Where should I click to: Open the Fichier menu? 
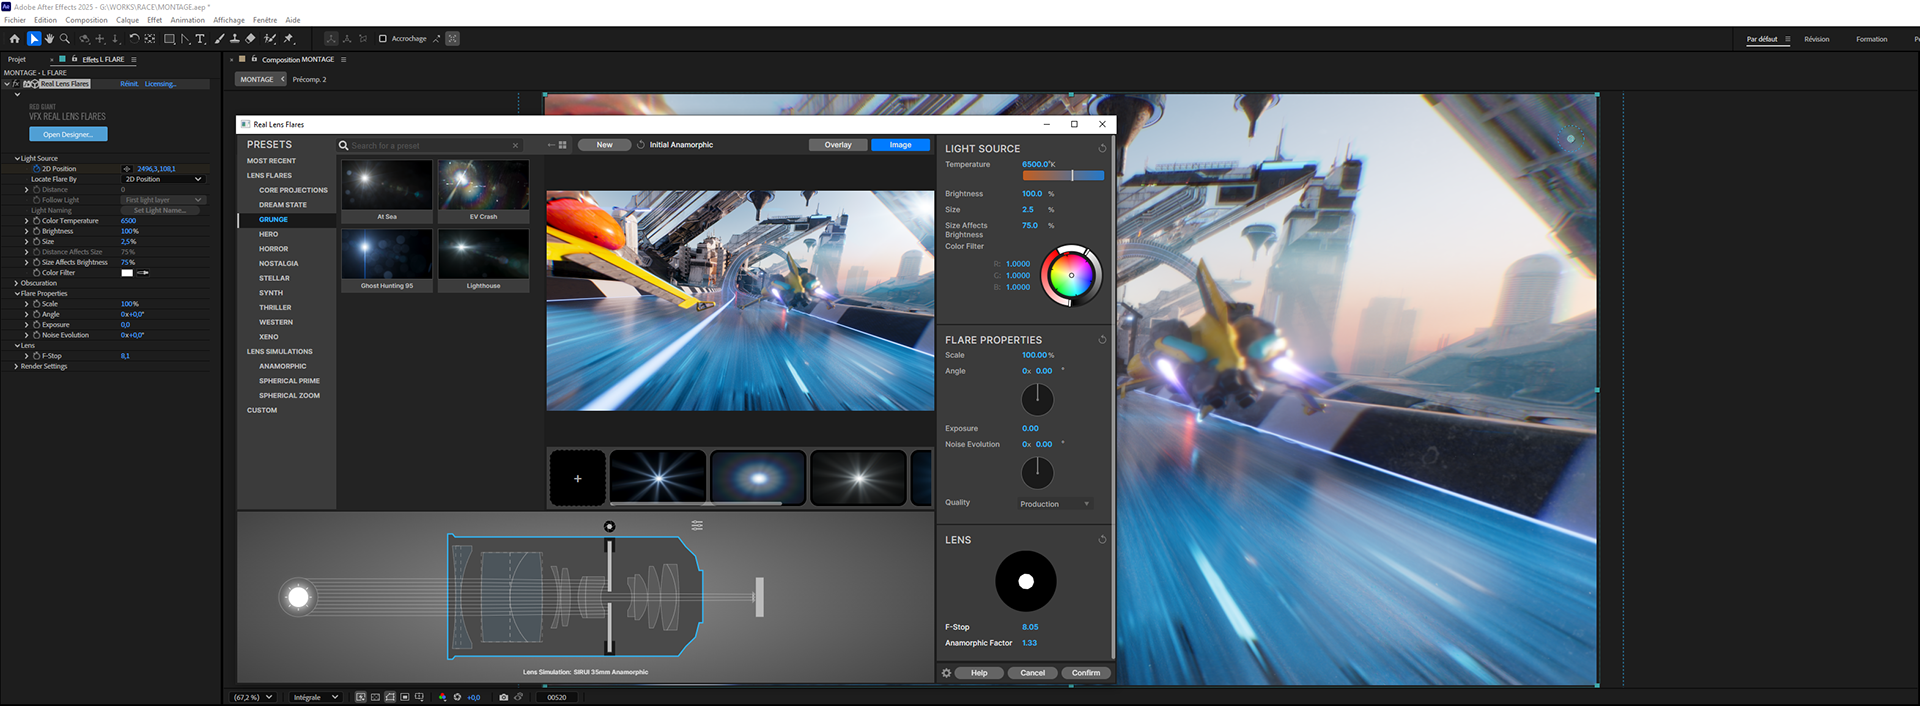click(15, 20)
